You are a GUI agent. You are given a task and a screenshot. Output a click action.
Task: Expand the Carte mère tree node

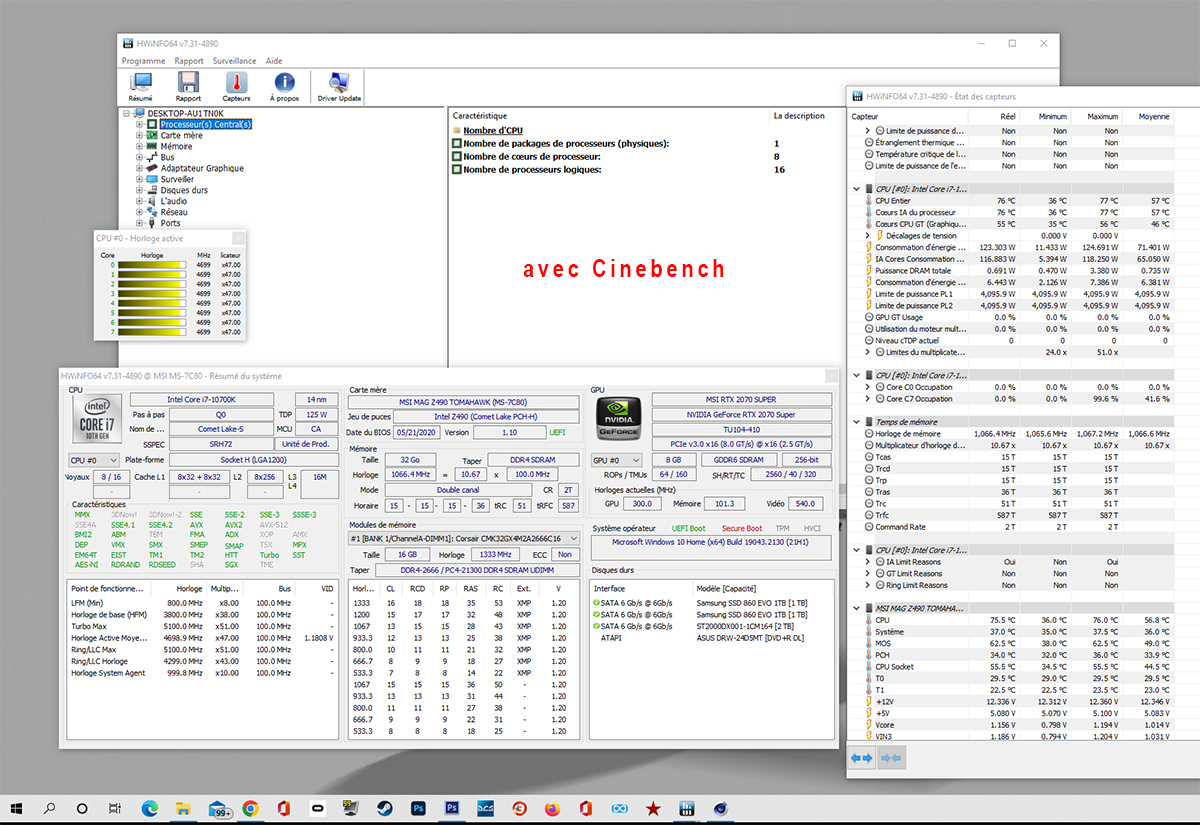click(140, 136)
